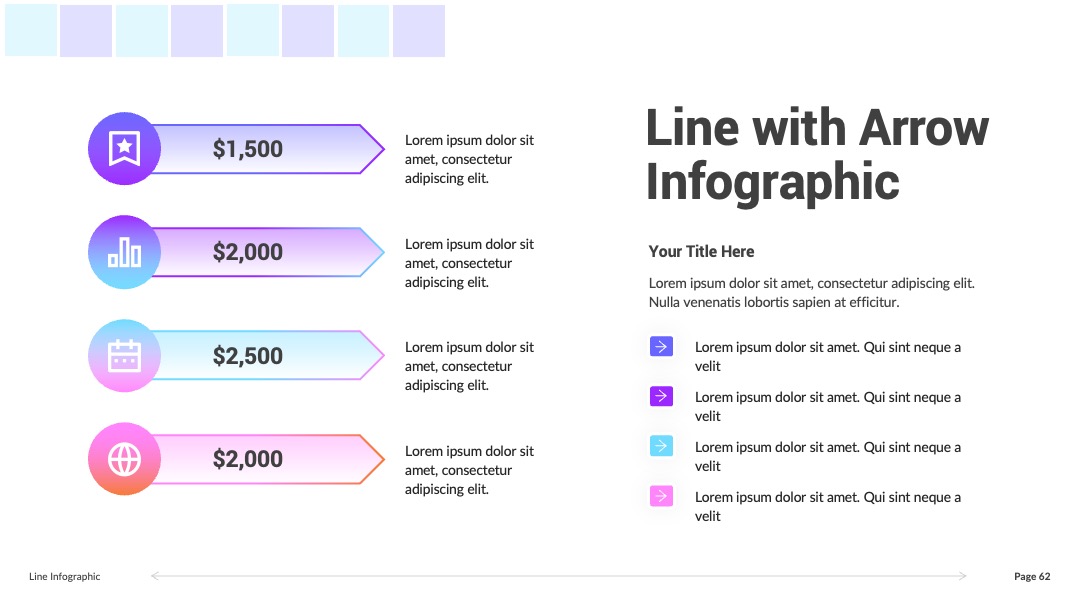Image resolution: width=1080 pixels, height=608 pixels.
Task: Select the 'Your Title Here' subtitle
Action: (701, 251)
